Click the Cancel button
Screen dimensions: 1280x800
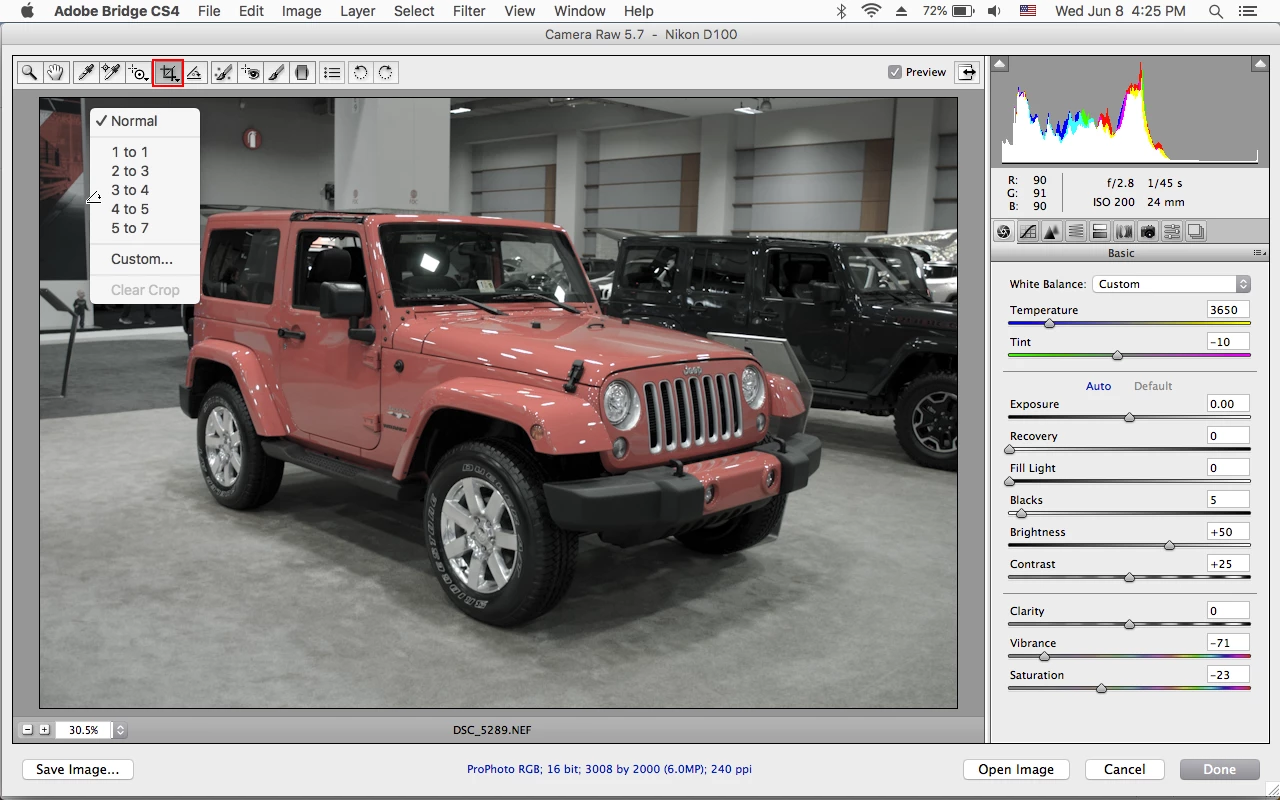(x=1124, y=769)
